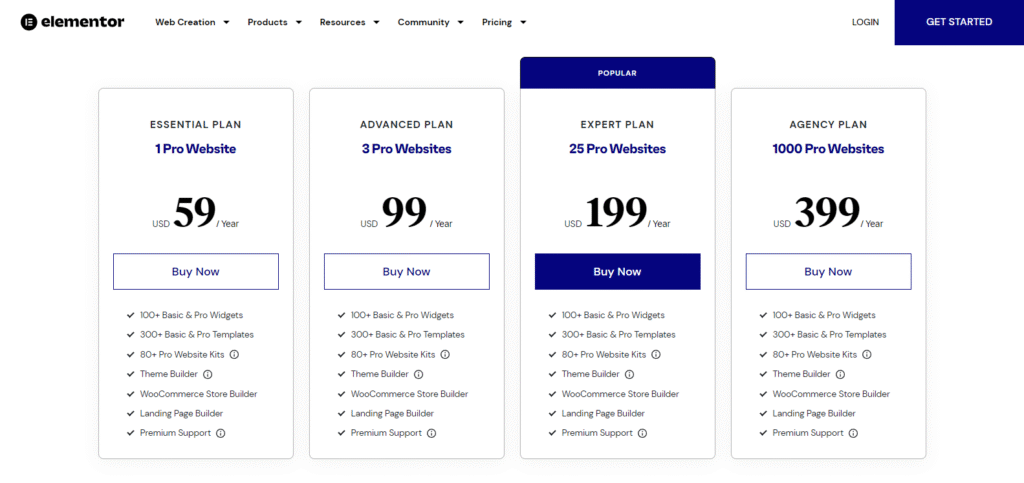
Task: Click info icon beside Essential plan Pro Website Kits
Action: [x=234, y=354]
